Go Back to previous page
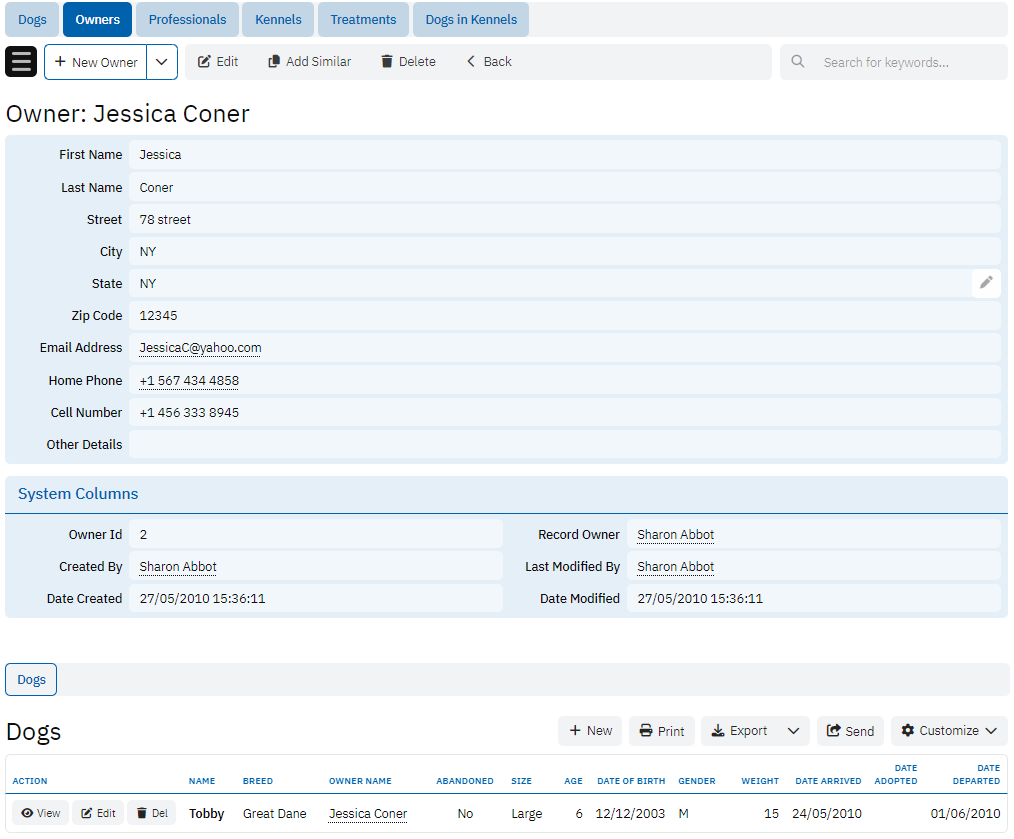Image resolution: width=1014 pixels, height=839 pixels. click(488, 62)
